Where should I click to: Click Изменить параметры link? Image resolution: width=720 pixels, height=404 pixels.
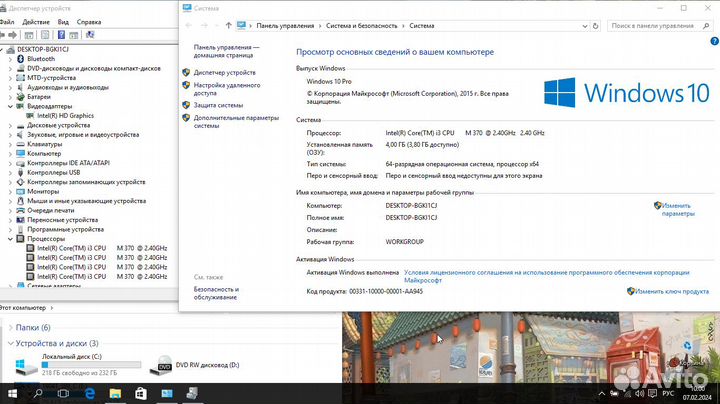(678, 210)
